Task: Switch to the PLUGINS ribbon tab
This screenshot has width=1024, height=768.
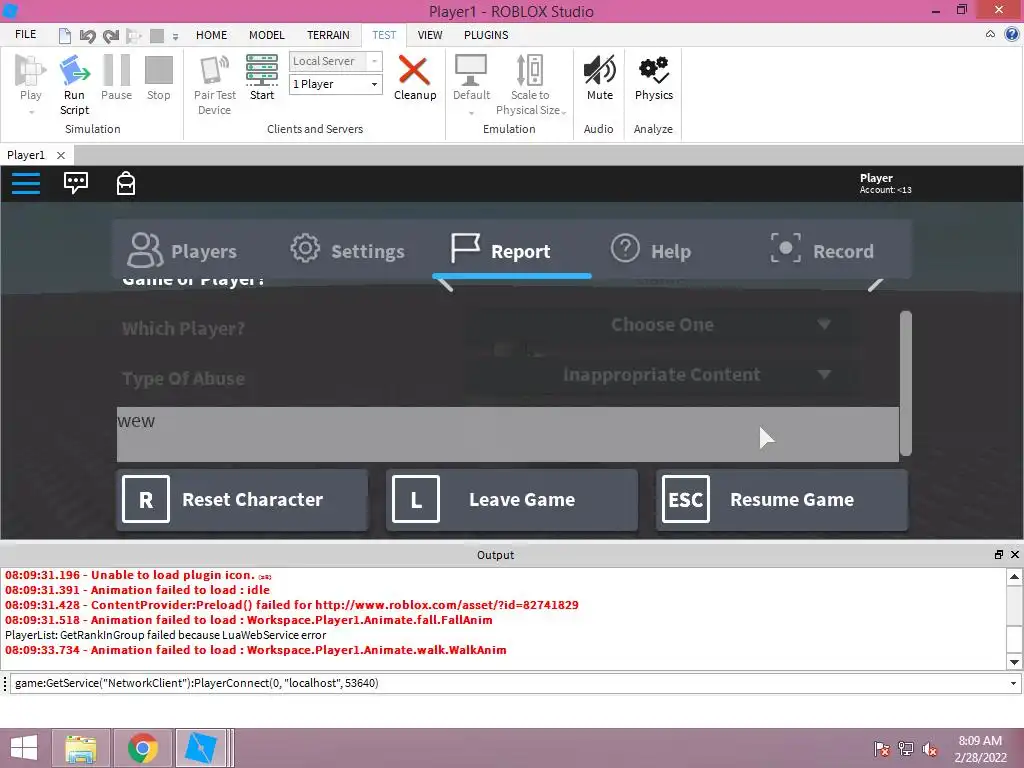Action: (x=486, y=35)
